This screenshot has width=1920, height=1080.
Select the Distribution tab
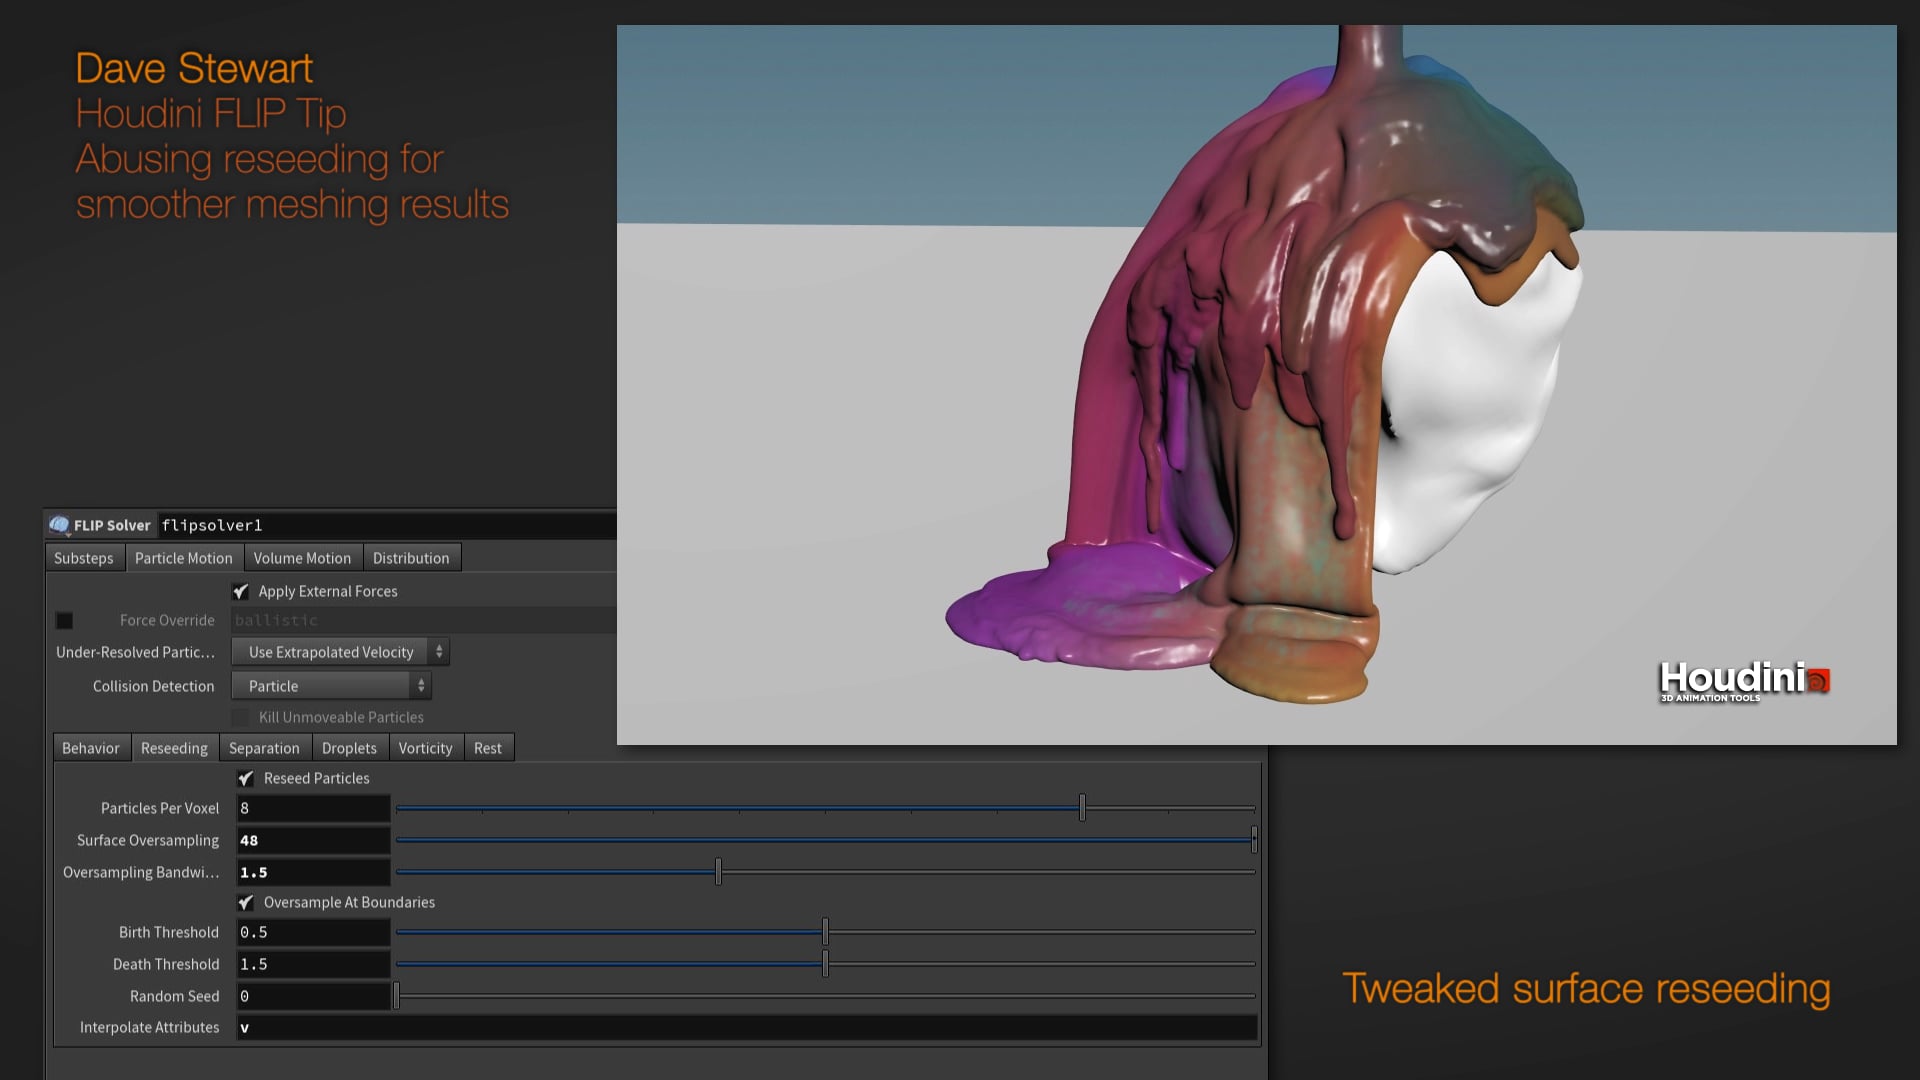[411, 559]
